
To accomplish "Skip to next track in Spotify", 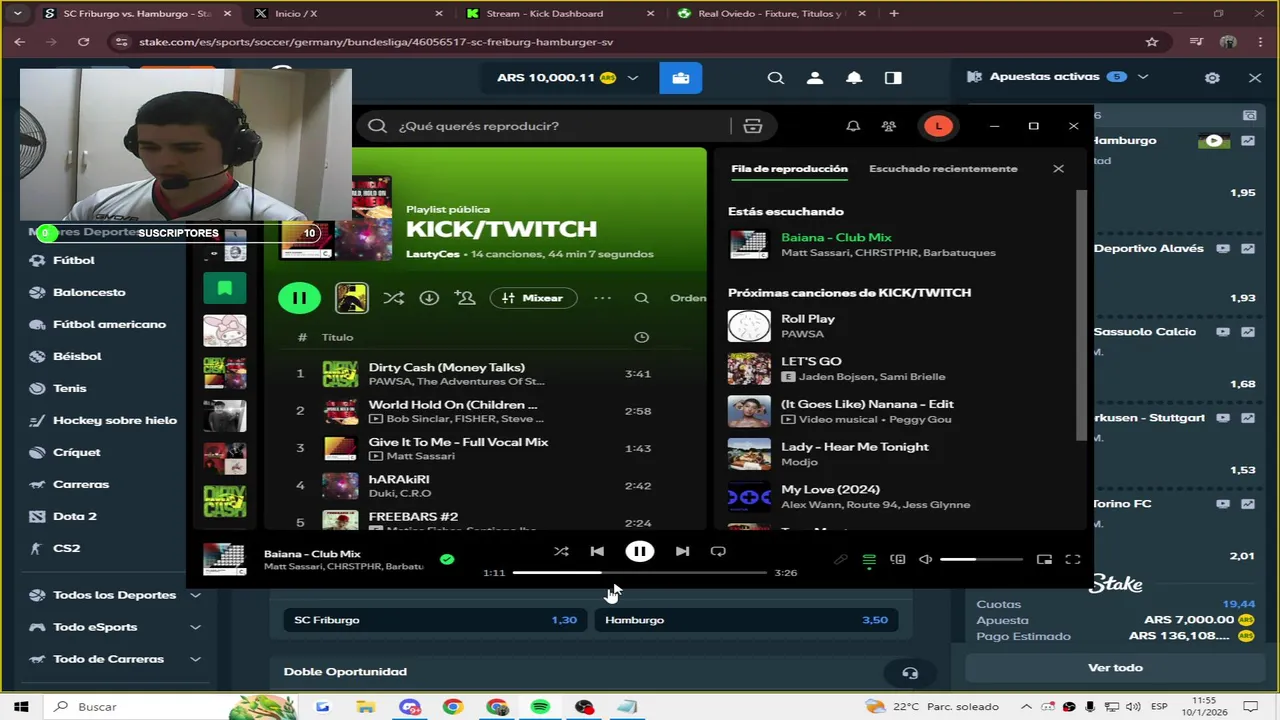I will click(x=682, y=551).
